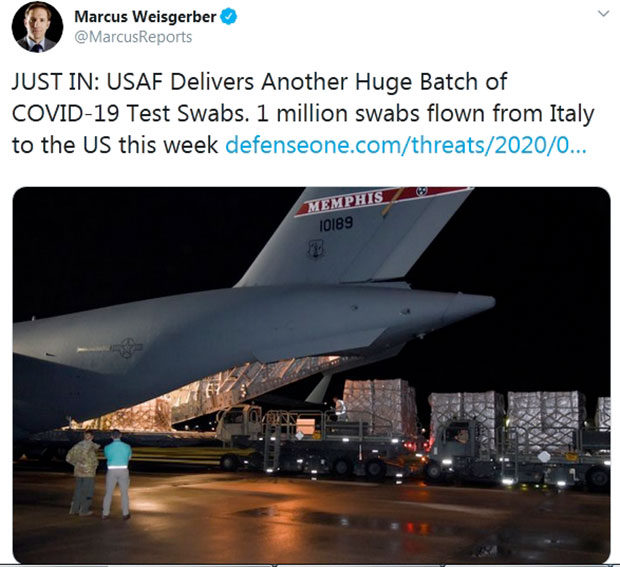620x567 pixels.
Task: Open the defenseone.com article link
Action: (x=406, y=145)
